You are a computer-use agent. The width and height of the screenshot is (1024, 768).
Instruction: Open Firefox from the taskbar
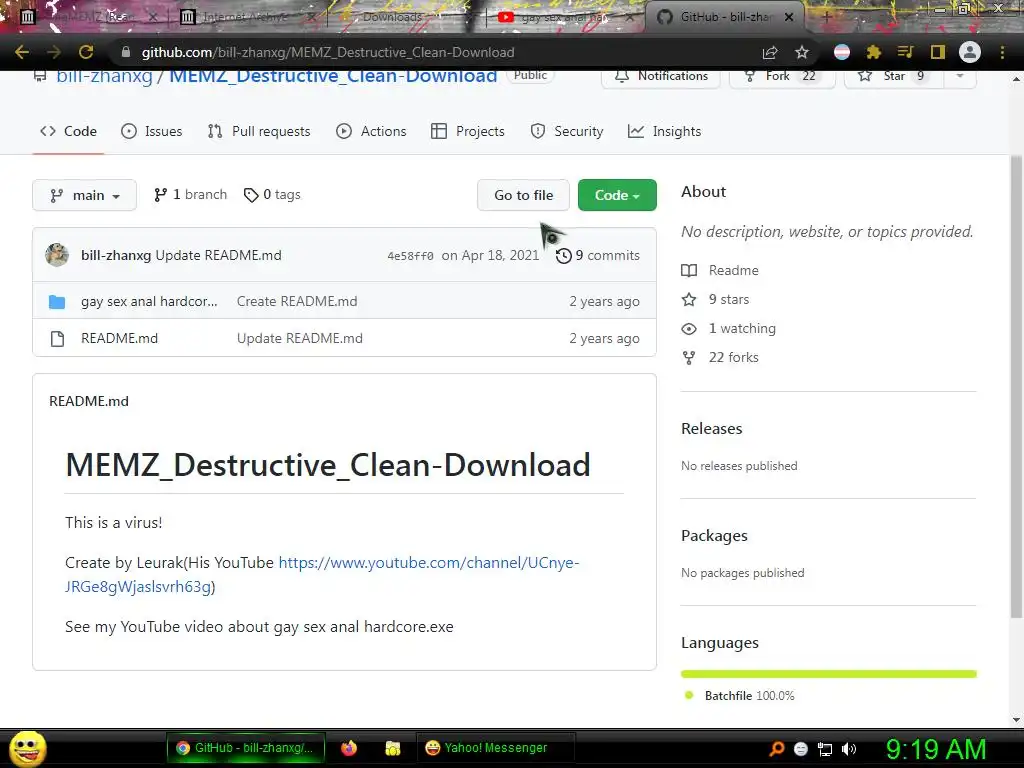349,748
